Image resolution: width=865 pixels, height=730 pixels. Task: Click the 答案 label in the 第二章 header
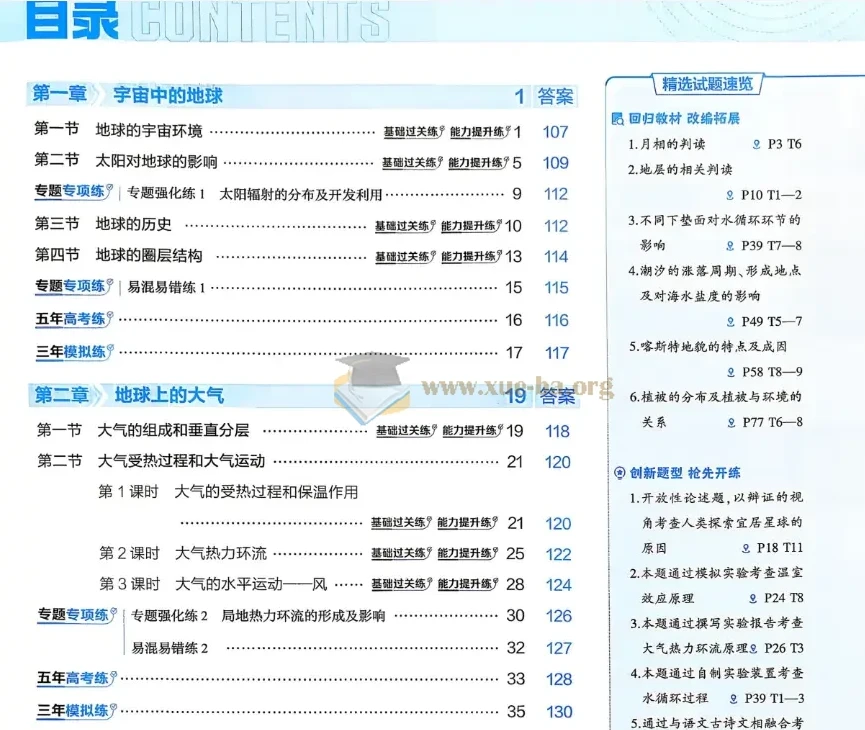pyautogui.click(x=557, y=396)
